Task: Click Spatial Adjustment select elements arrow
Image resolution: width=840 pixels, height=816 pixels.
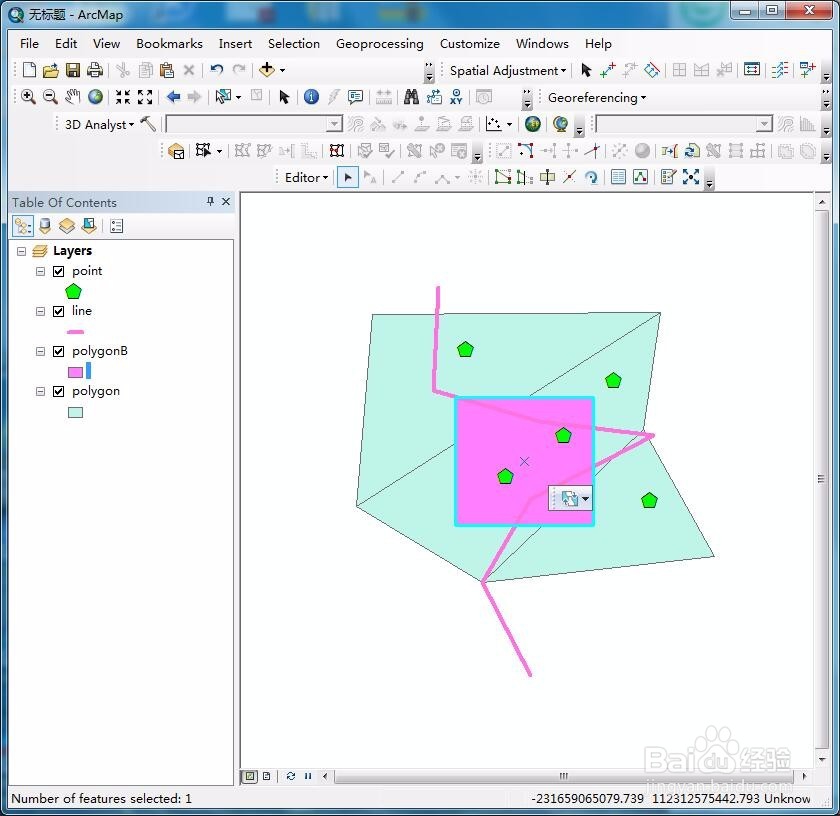Action: coord(586,70)
